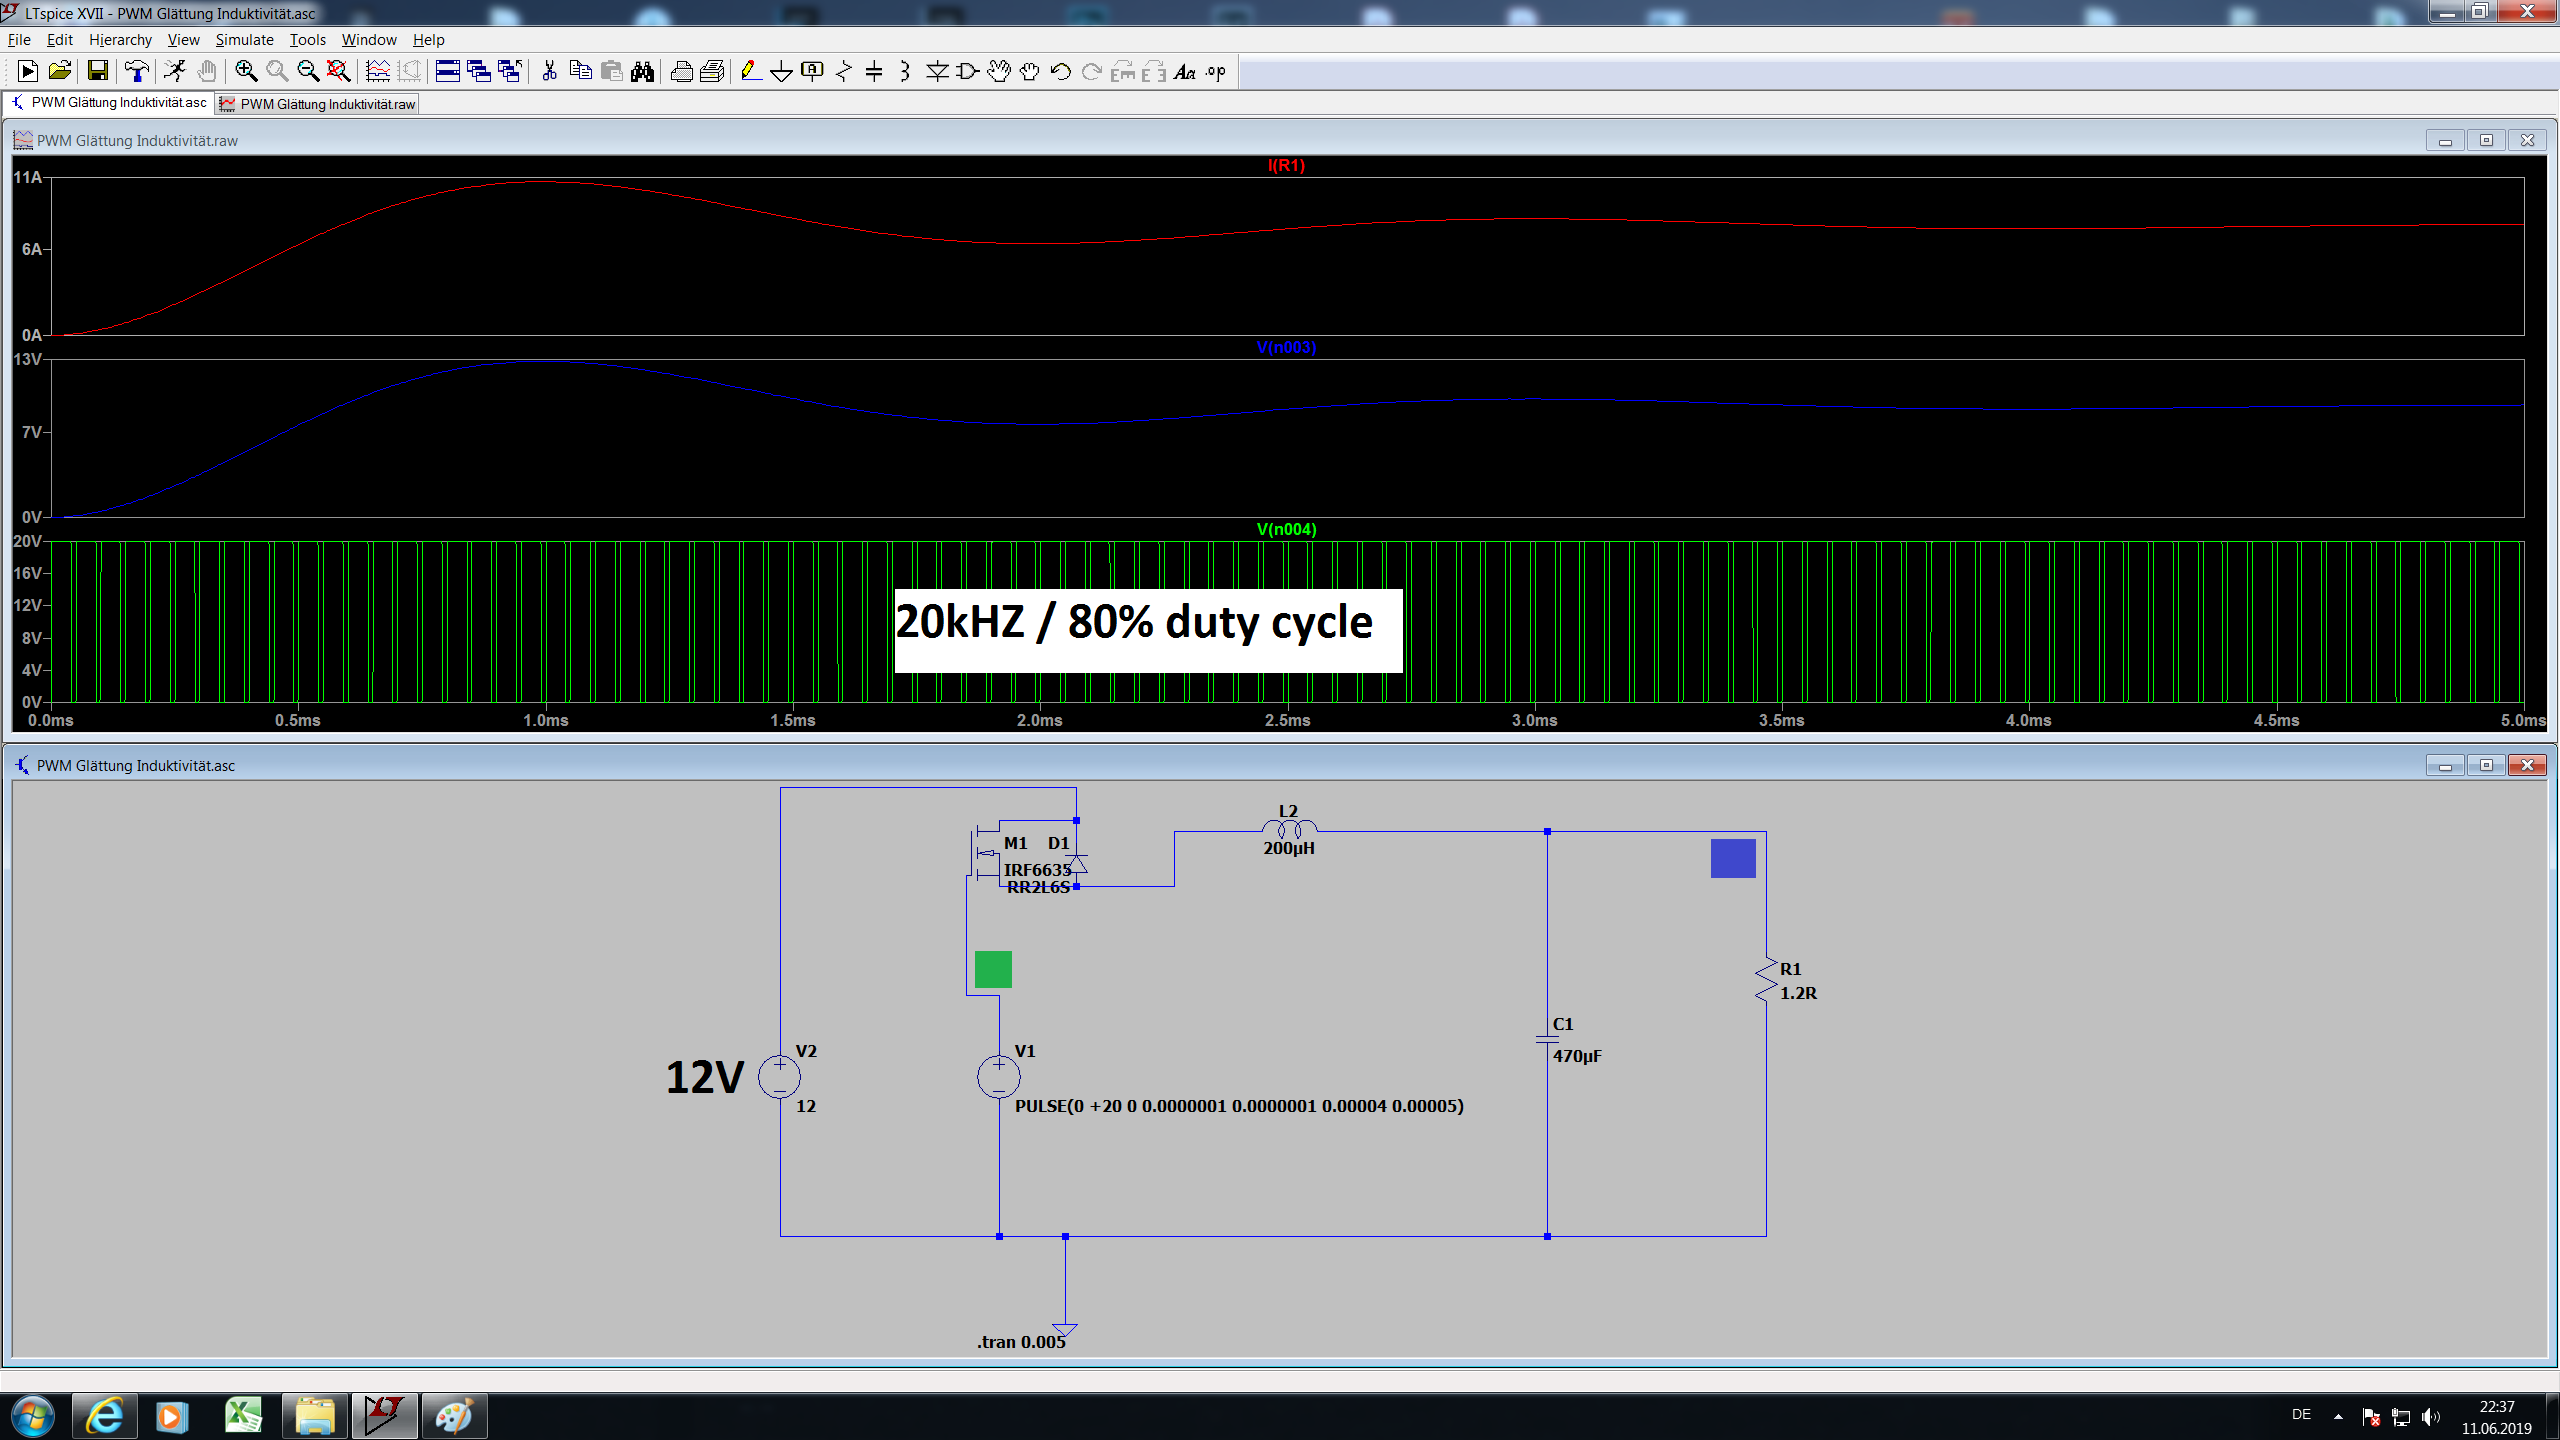Open the Edit menu

(x=60, y=40)
